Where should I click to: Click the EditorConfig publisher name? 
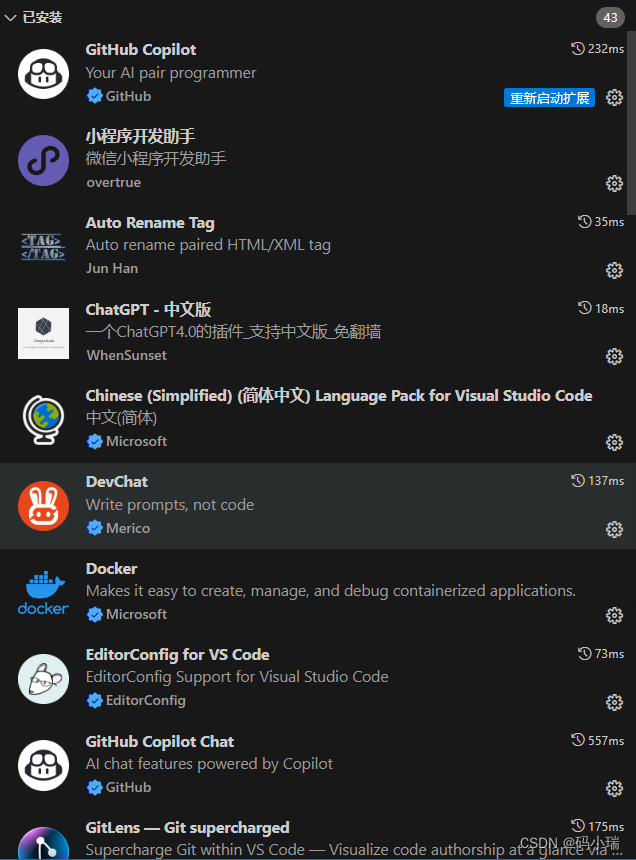click(146, 700)
